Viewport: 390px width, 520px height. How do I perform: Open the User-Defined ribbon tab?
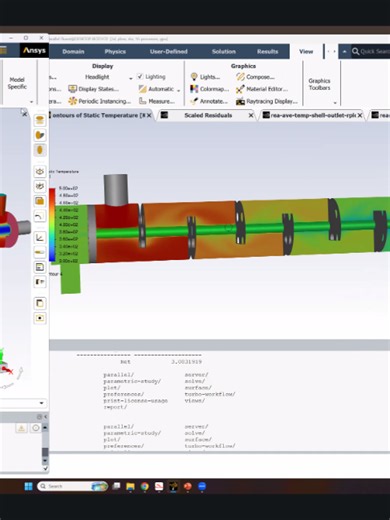click(x=169, y=52)
